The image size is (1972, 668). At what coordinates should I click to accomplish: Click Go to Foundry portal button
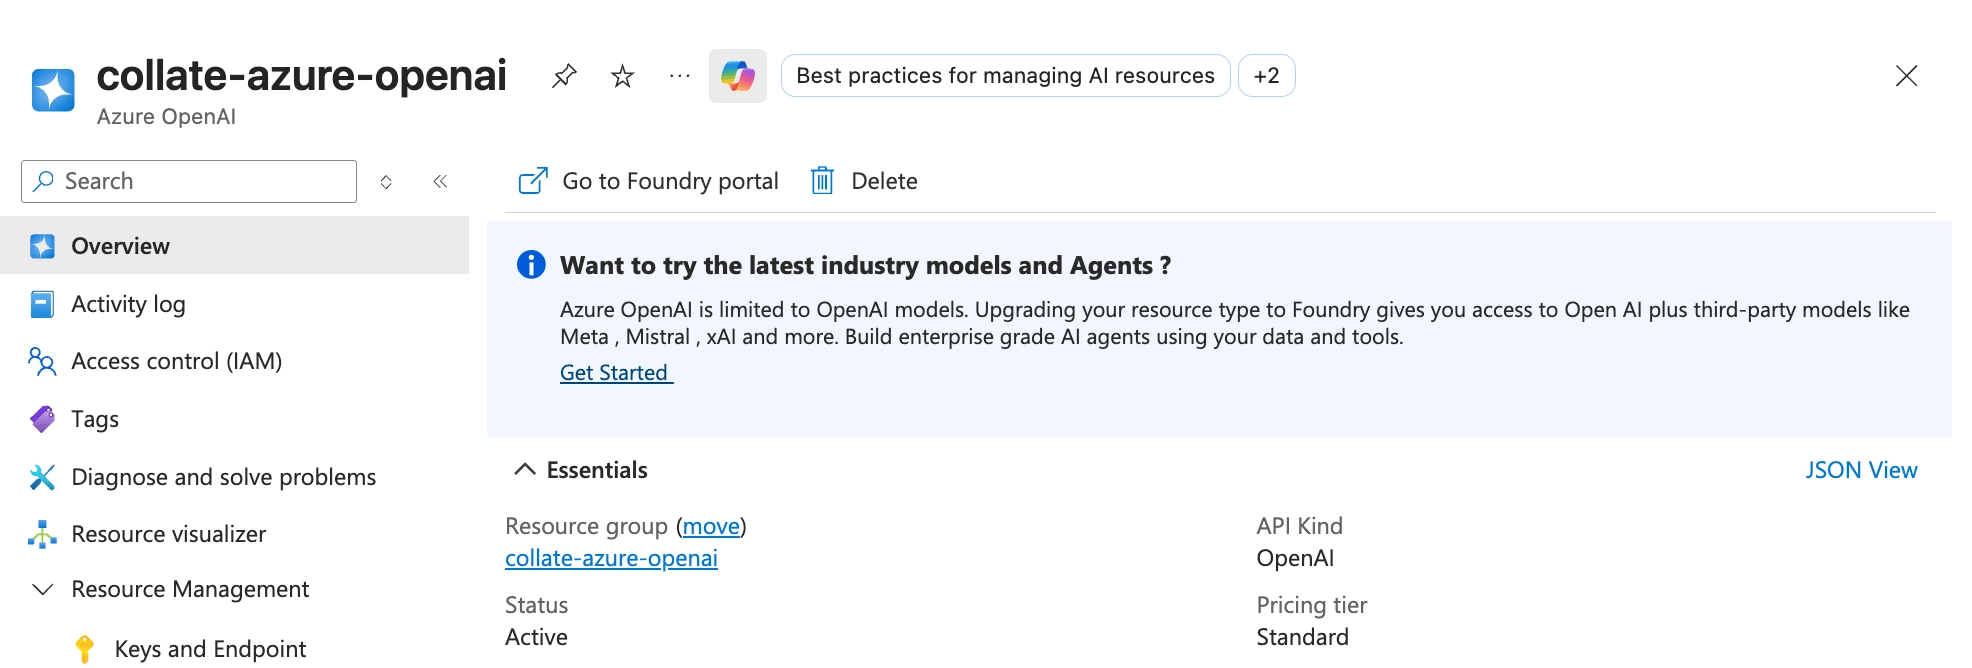pyautogui.click(x=648, y=181)
